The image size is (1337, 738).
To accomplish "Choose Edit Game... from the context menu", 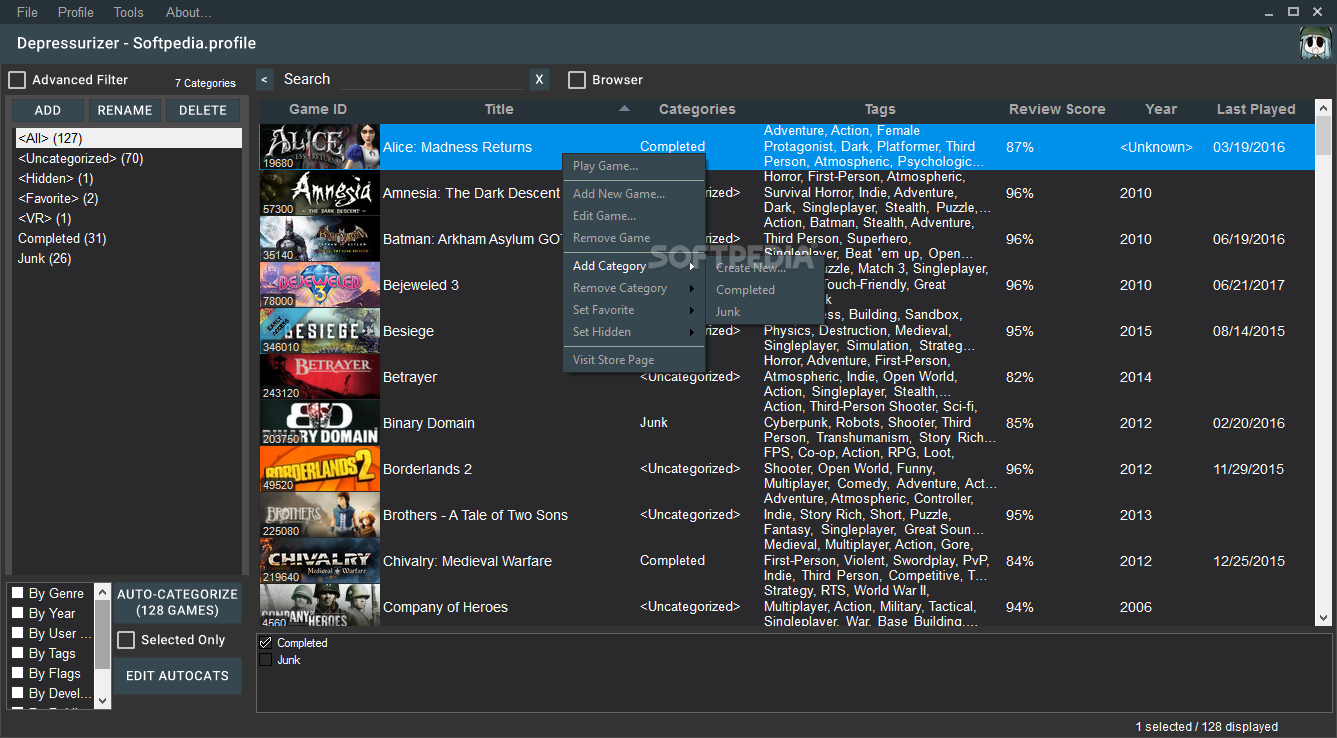I will tap(634, 216).
